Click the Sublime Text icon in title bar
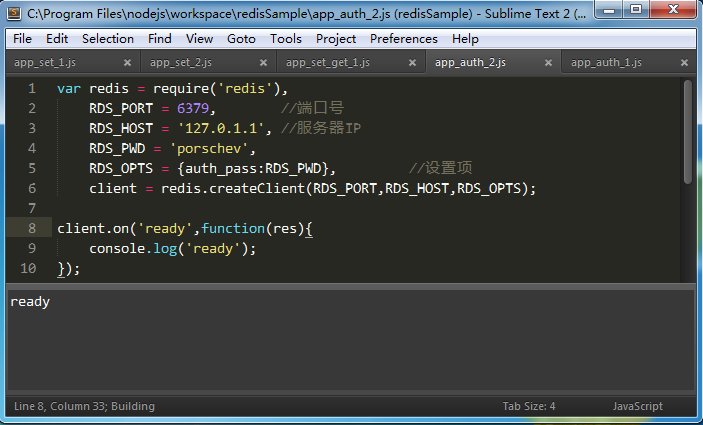Image resolution: width=703 pixels, height=425 pixels. click(x=13, y=14)
